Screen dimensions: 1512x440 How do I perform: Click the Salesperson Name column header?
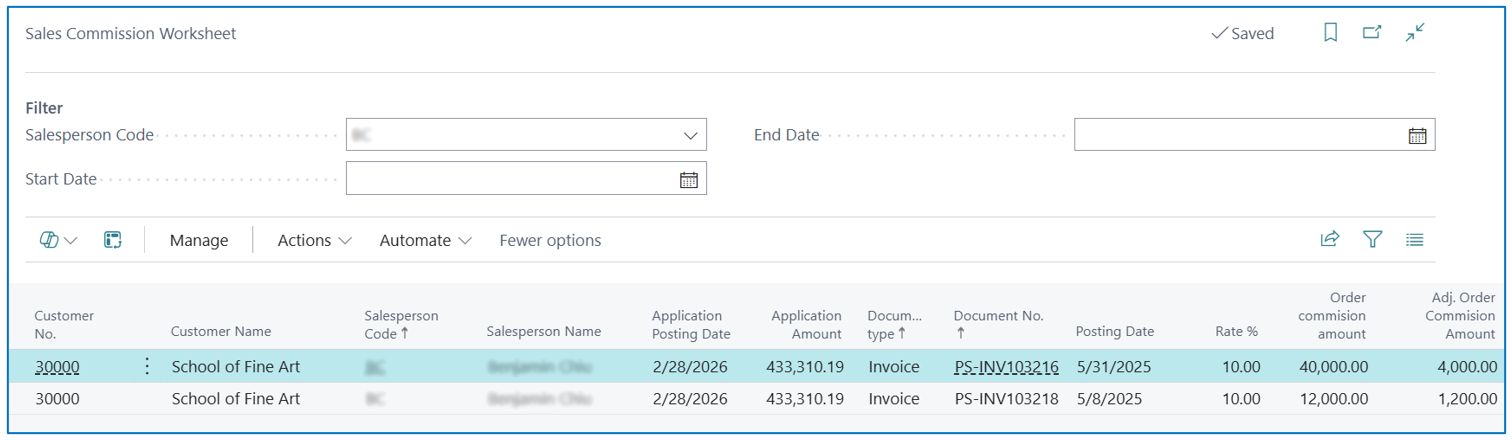click(x=544, y=331)
